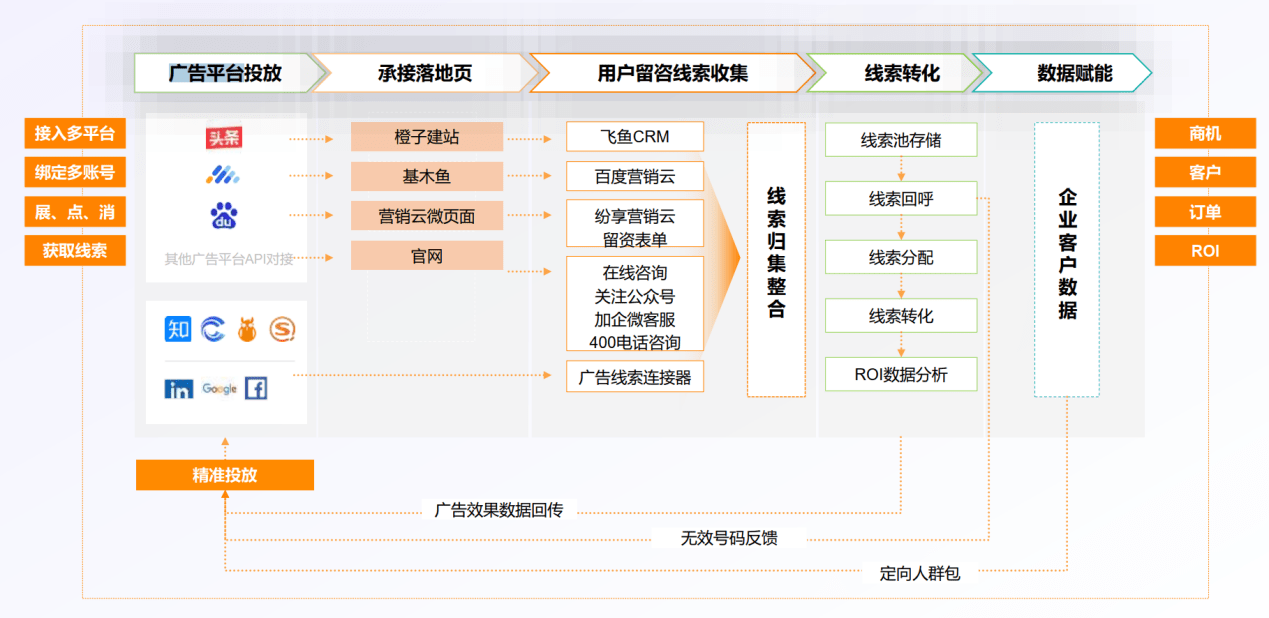Select the 用户留咨线索收集 stage header
Image resolution: width=1269 pixels, height=618 pixels.
[672, 73]
